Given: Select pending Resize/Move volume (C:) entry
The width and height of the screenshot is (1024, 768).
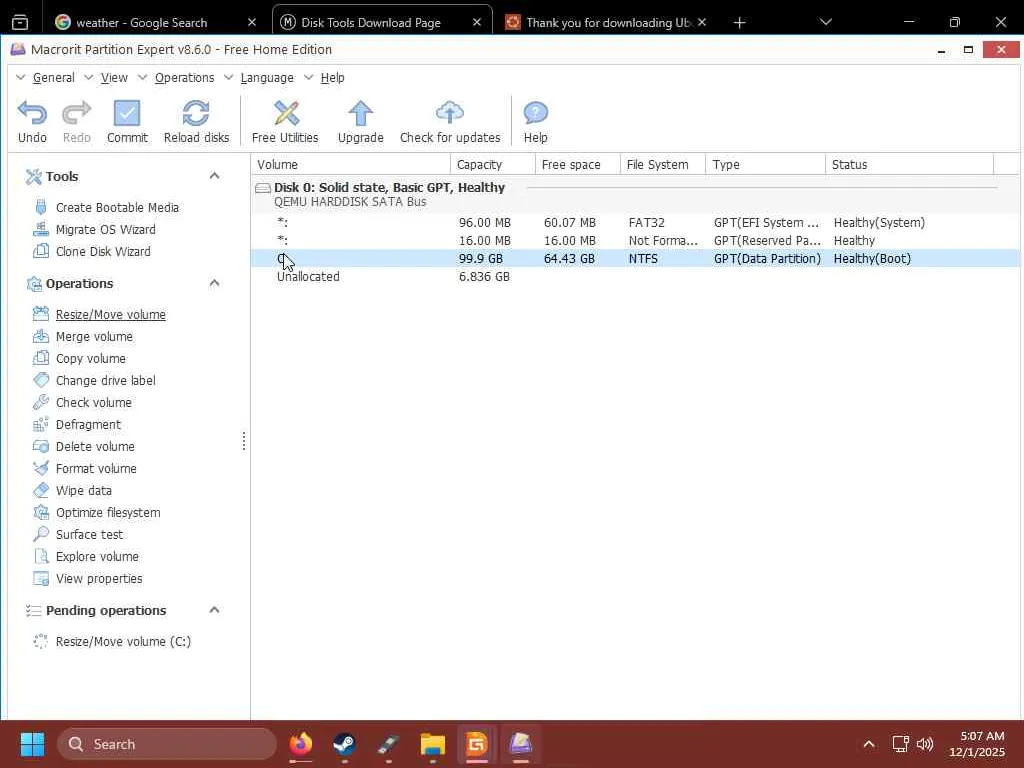Looking at the screenshot, I should 123,642.
